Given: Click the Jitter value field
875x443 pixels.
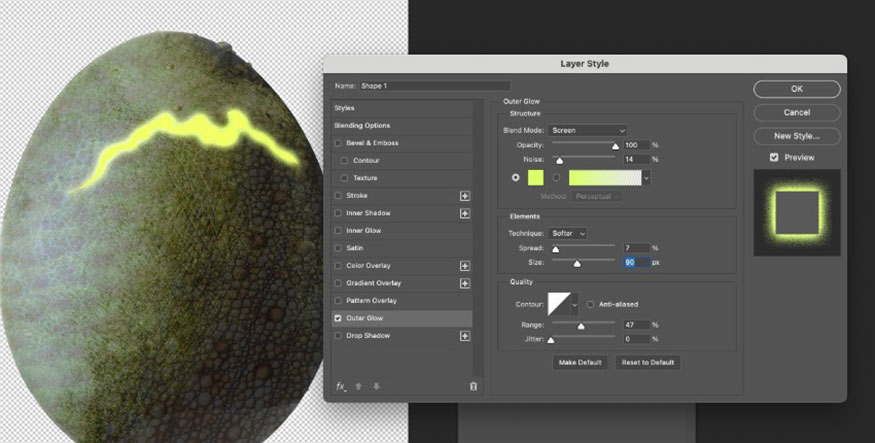Looking at the screenshot, I should 637,339.
